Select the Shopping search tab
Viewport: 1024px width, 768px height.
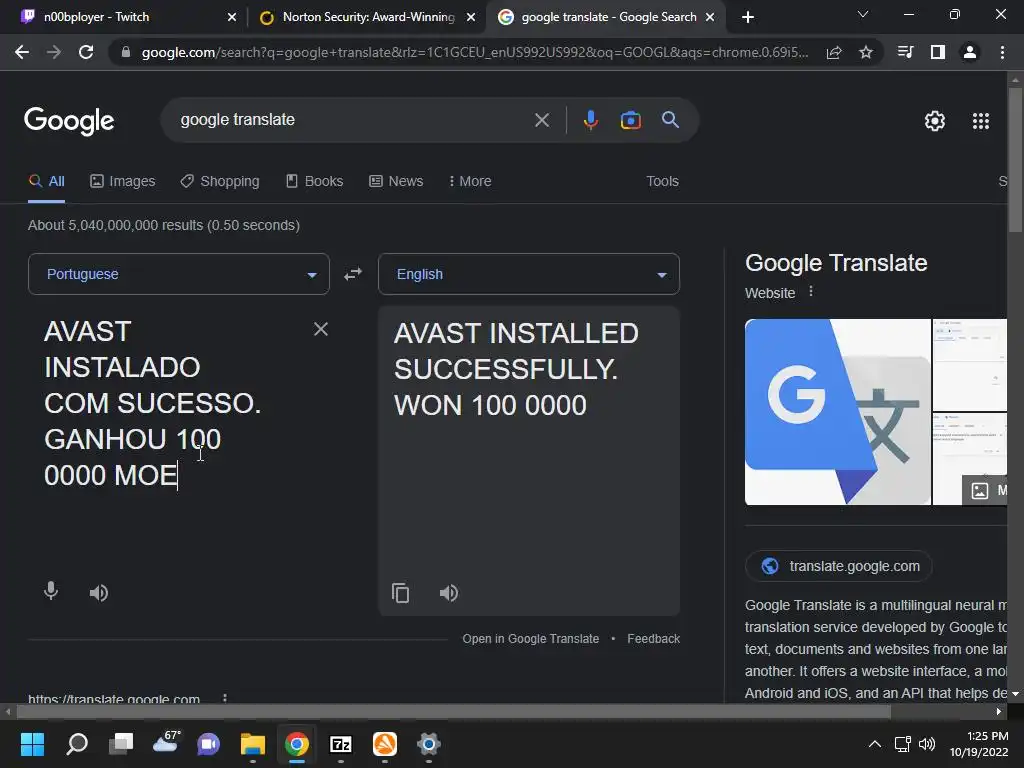tap(220, 182)
